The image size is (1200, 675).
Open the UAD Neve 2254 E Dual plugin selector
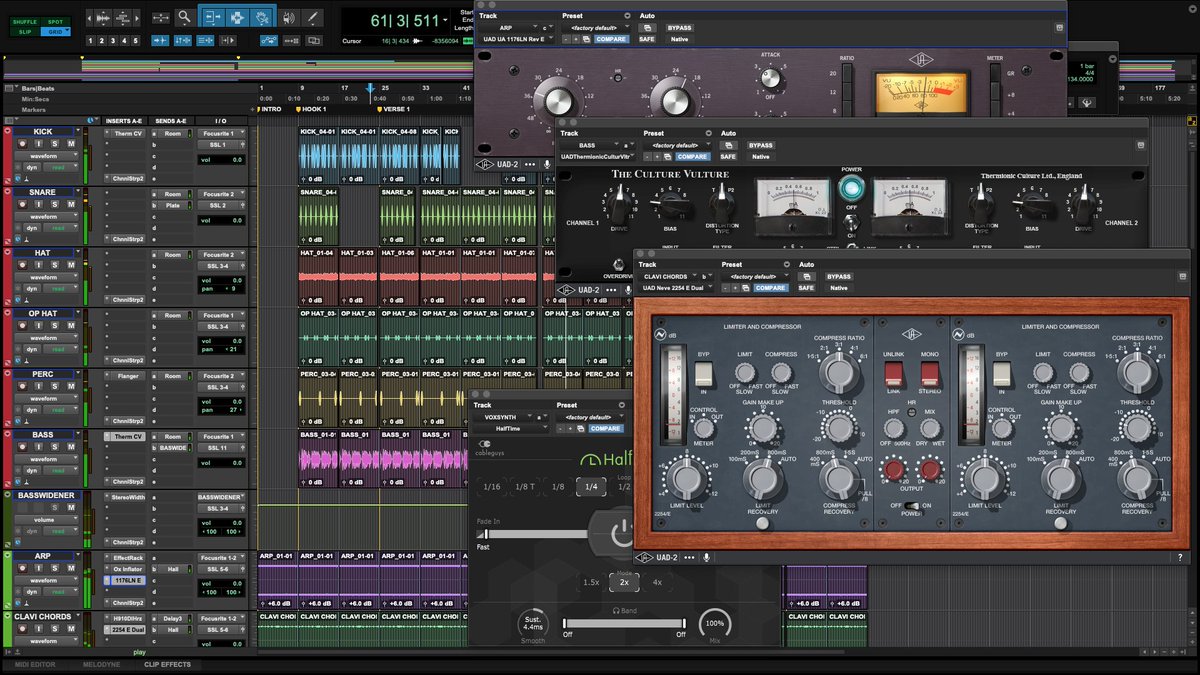pos(675,288)
